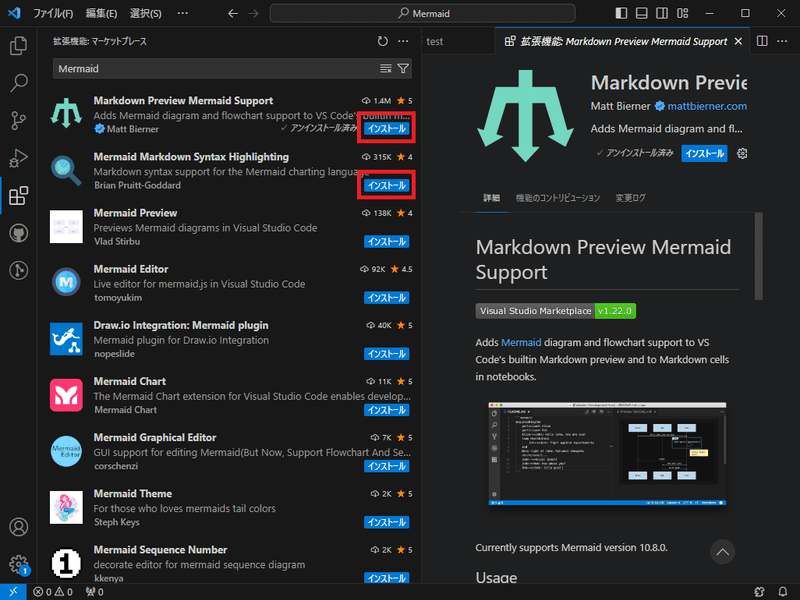This screenshot has height=600, width=800.
Task: Select the Explorer icon in the activity bar
Action: (x=18, y=46)
